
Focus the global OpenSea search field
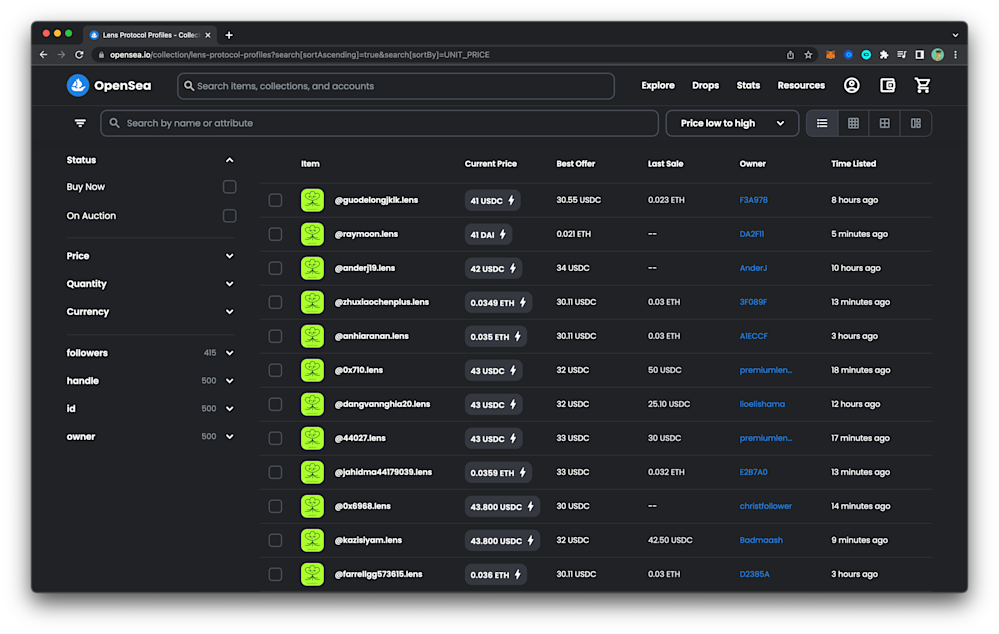click(396, 86)
